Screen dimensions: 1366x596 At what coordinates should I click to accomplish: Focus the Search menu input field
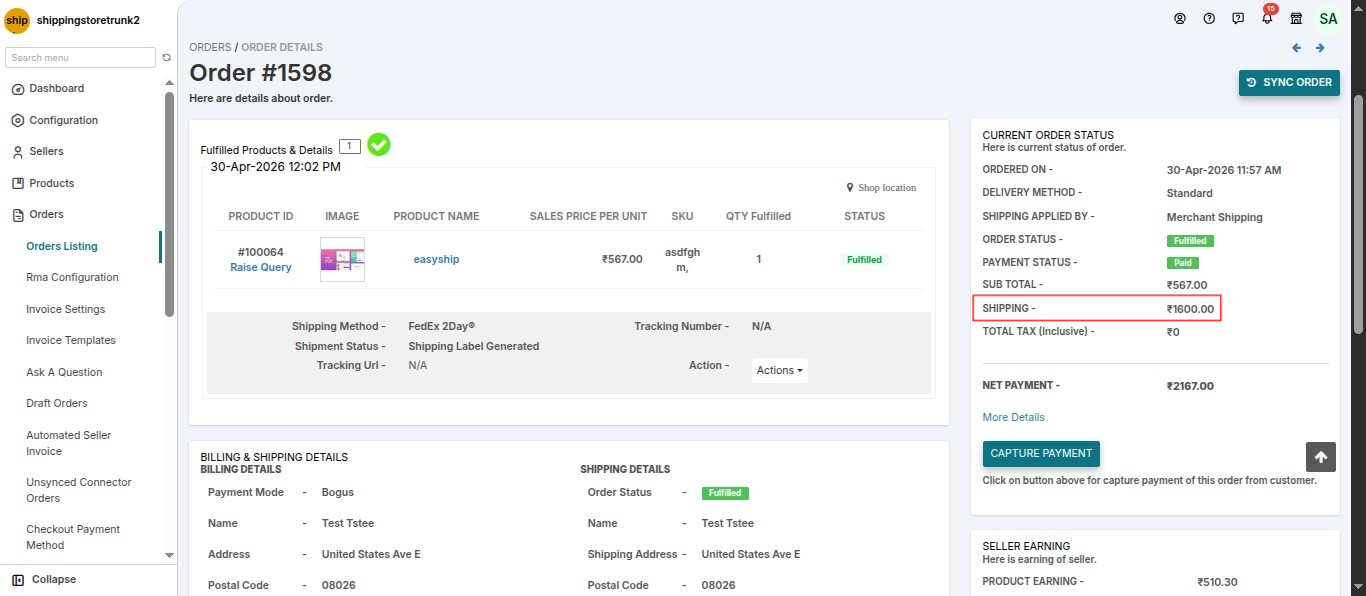[80, 58]
